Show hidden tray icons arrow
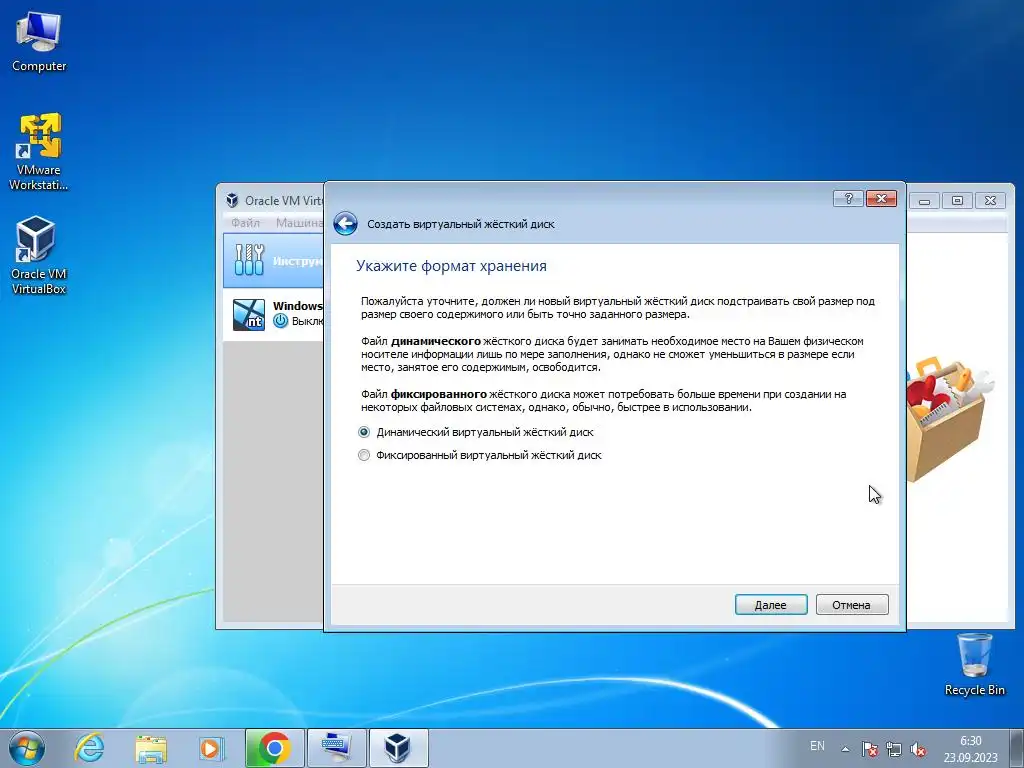This screenshot has height=768, width=1024. click(845, 749)
